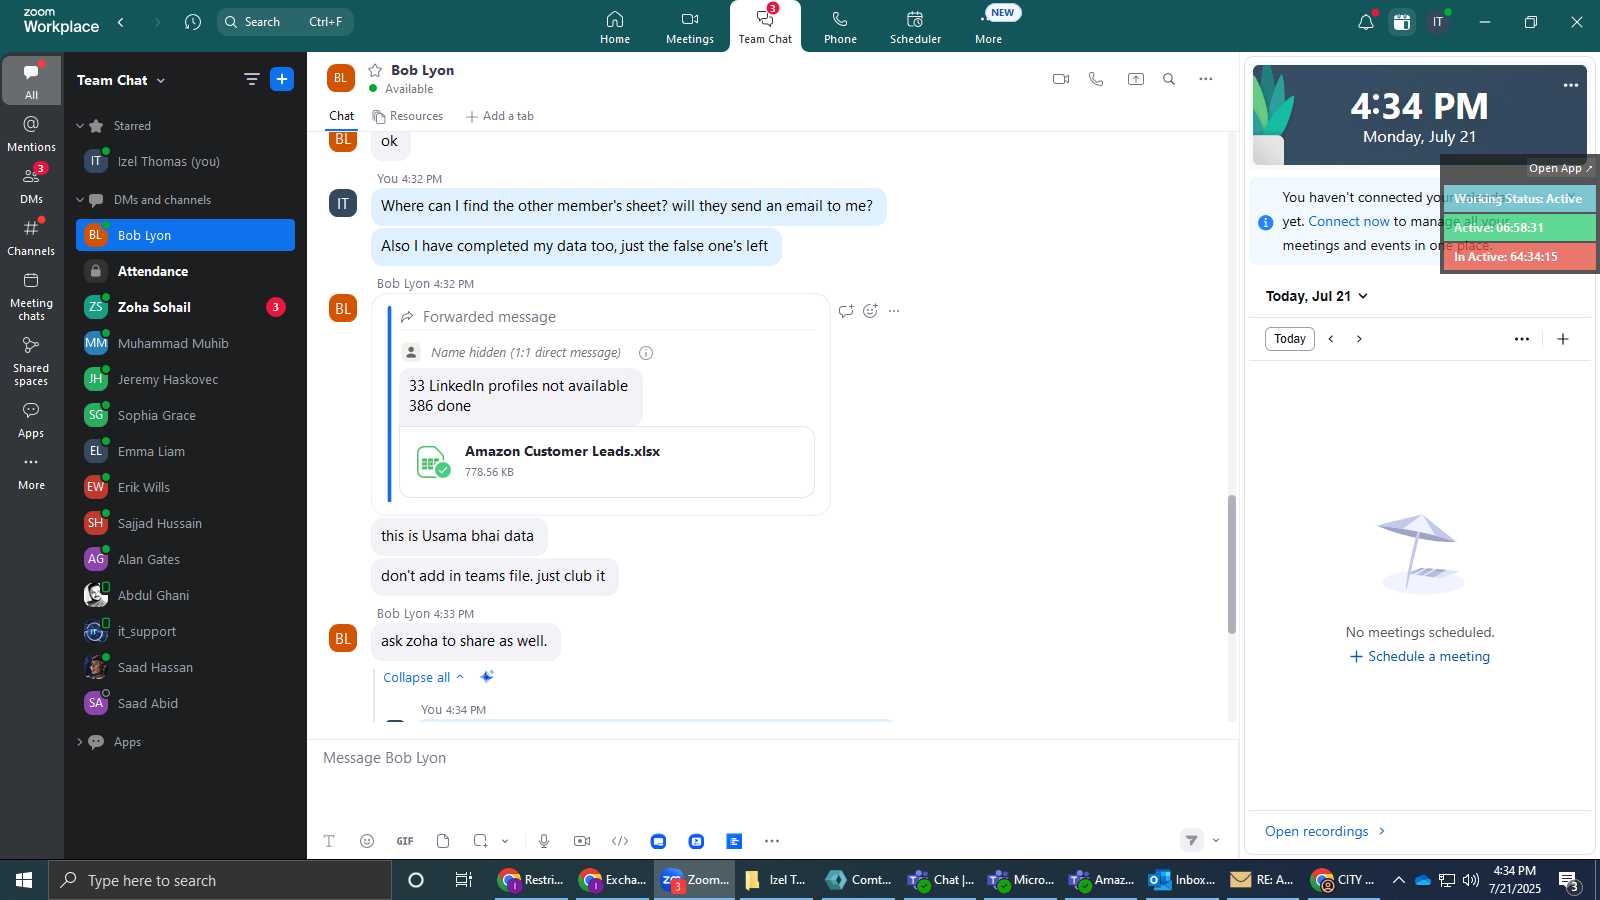1600x900 pixels.
Task: Insert code snippet
Action: [620, 841]
